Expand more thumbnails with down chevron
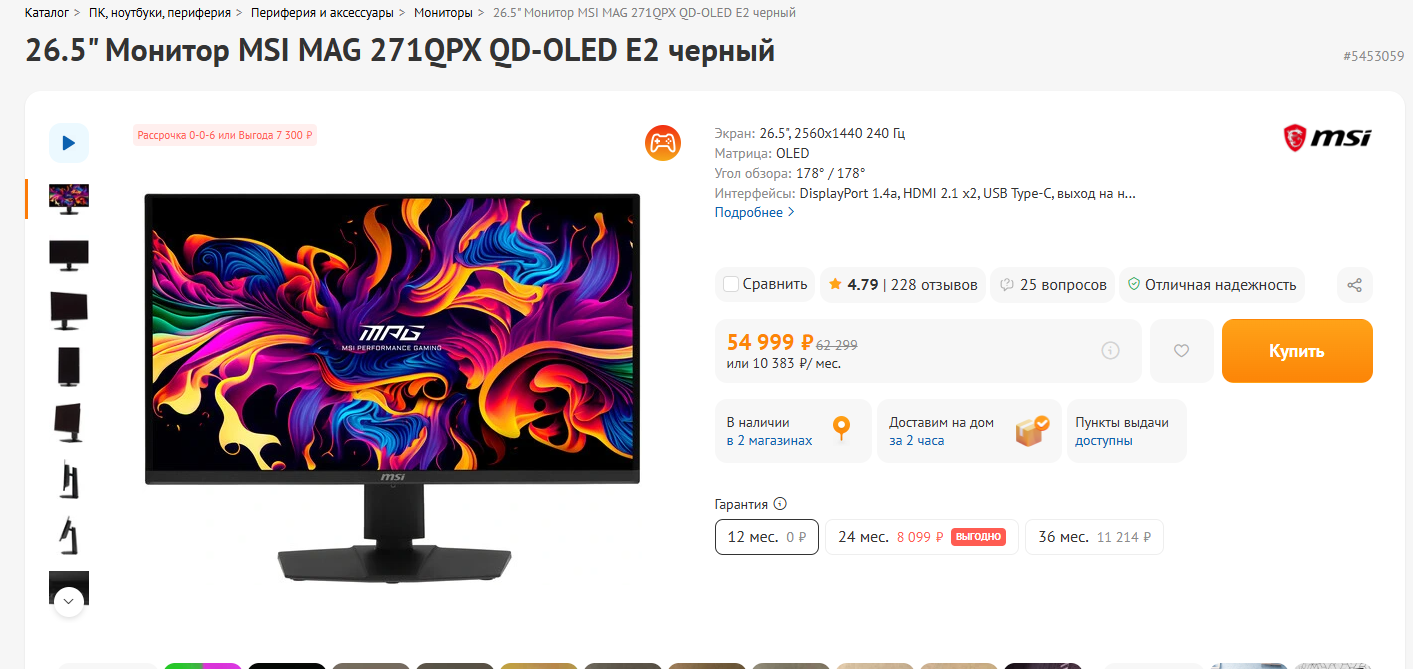Screen dimensions: 1413x669 pos(69,601)
